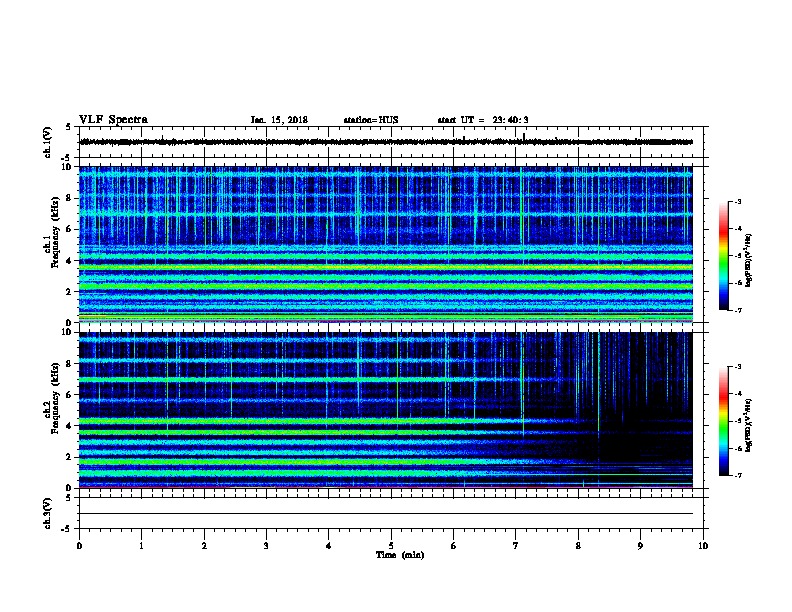The height and width of the screenshot is (612, 792).
Task: Click the ch.2 colorbar scale
Action: [x=724, y=421]
